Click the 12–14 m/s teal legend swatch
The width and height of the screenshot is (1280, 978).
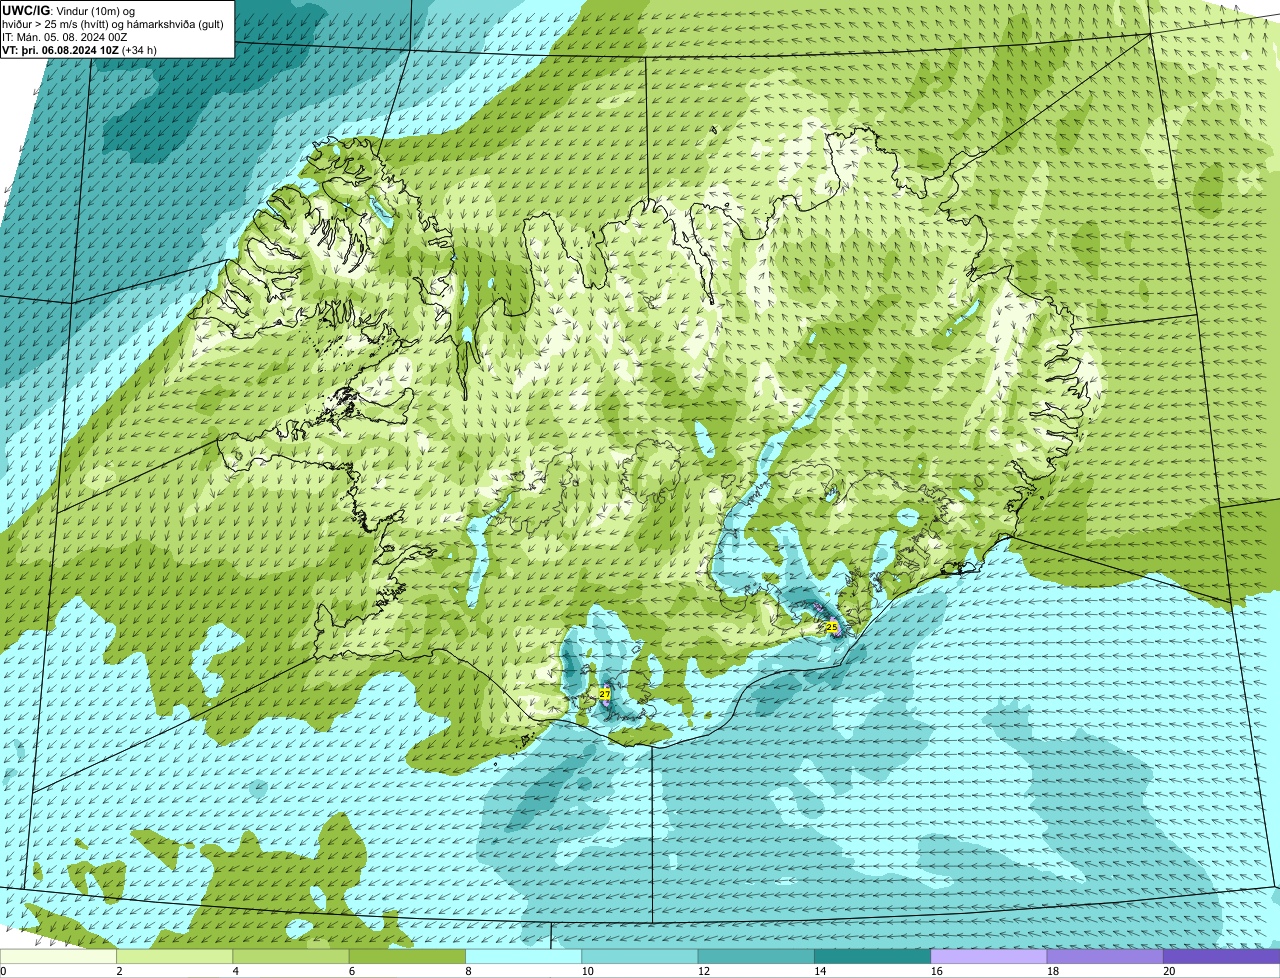tap(756, 956)
